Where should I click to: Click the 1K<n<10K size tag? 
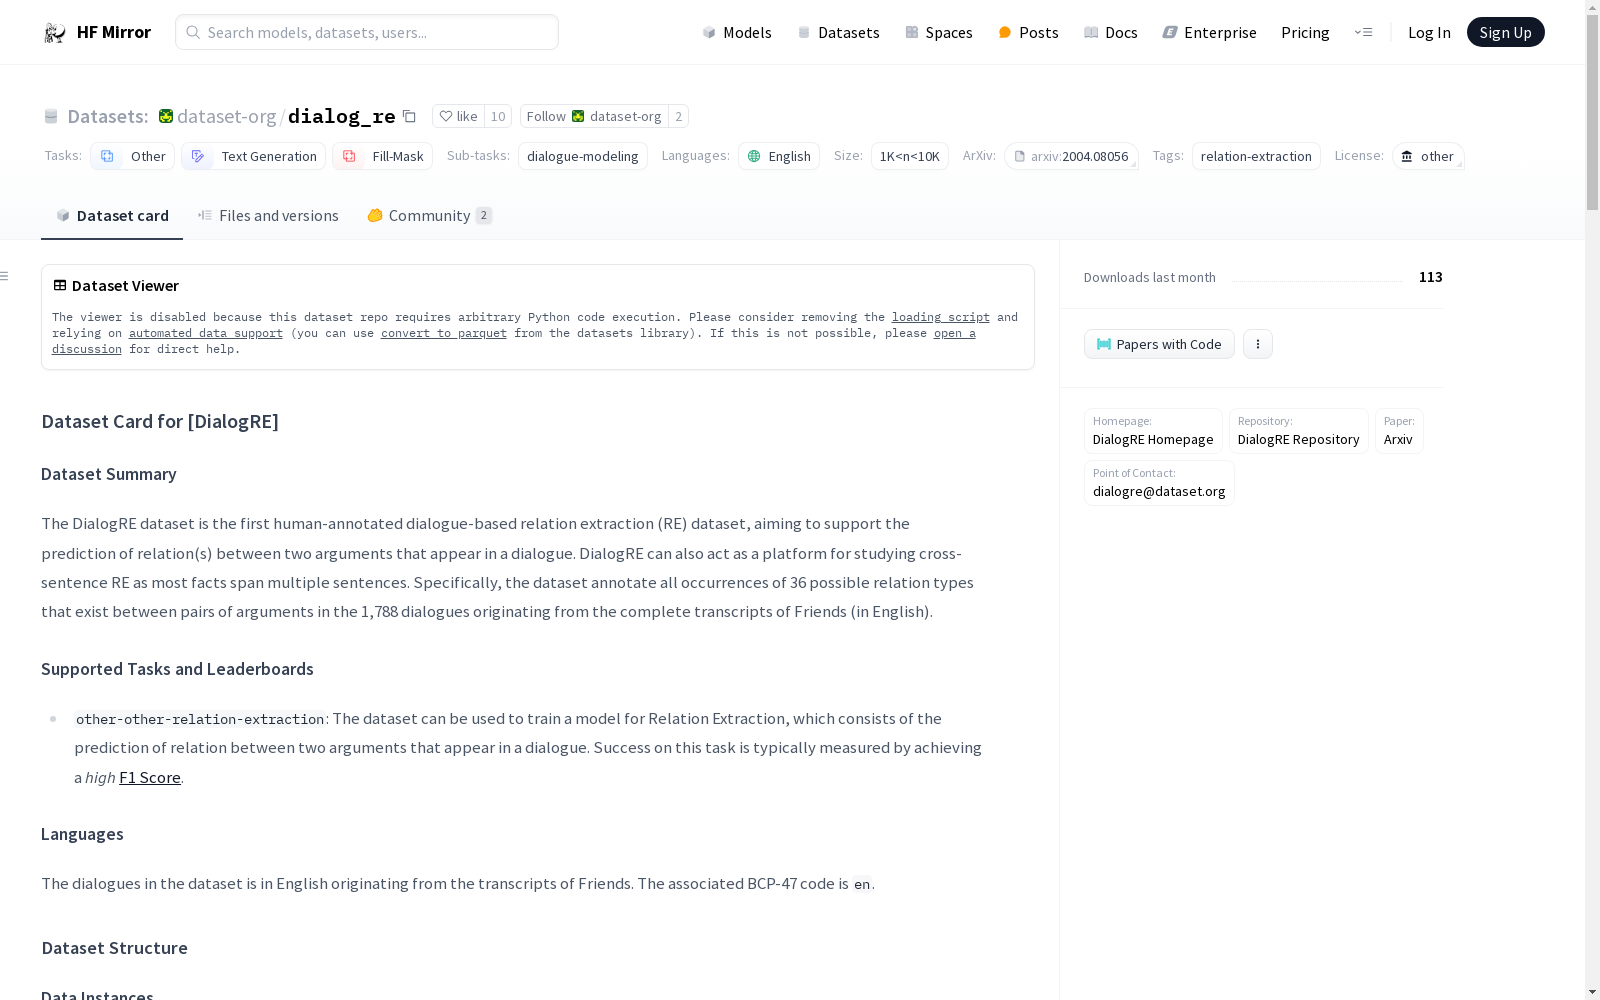click(910, 156)
